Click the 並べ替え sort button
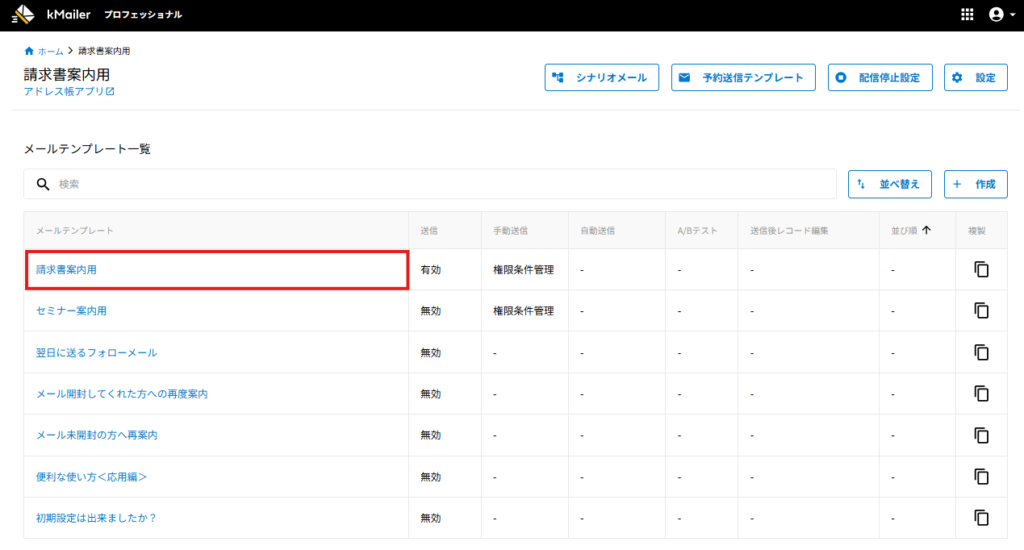The width and height of the screenshot is (1024, 550). coord(891,184)
